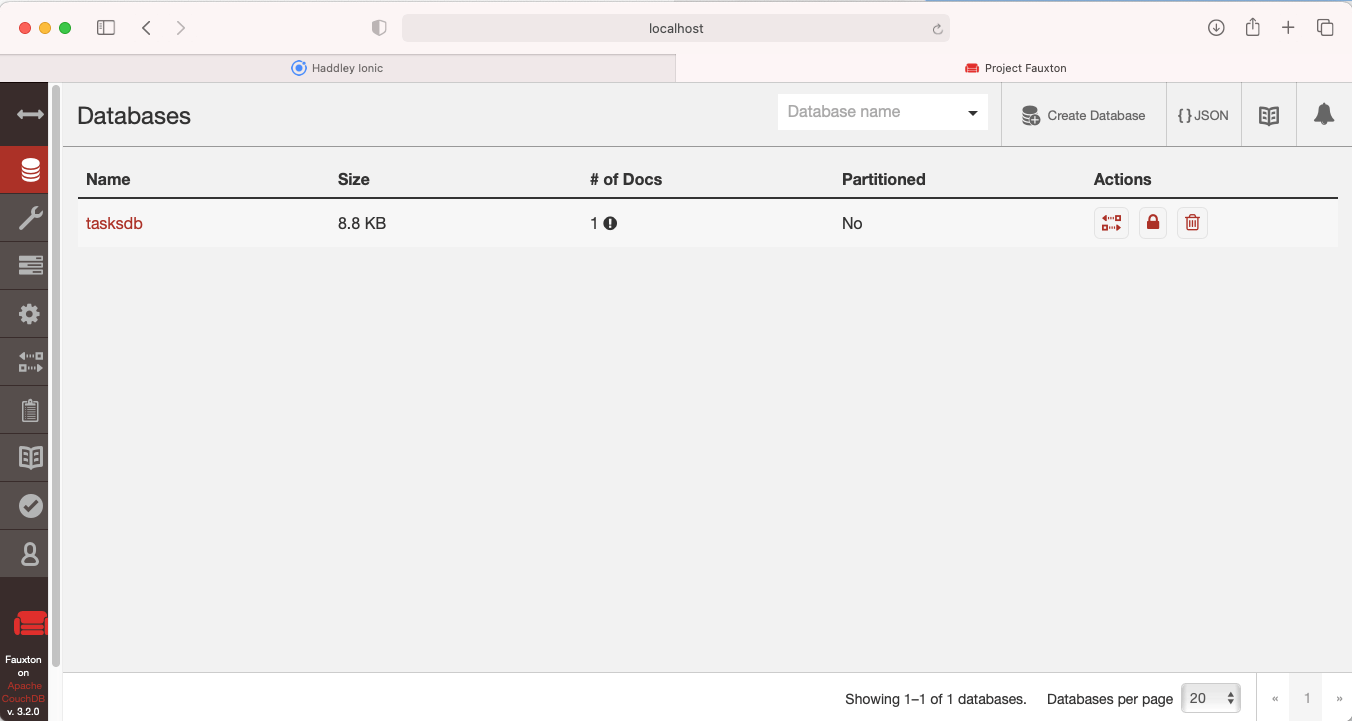Open the Databases sidebar icon

(30, 170)
